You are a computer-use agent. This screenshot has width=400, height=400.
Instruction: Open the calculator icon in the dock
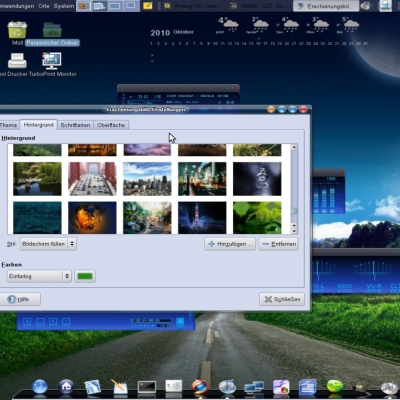point(174,387)
